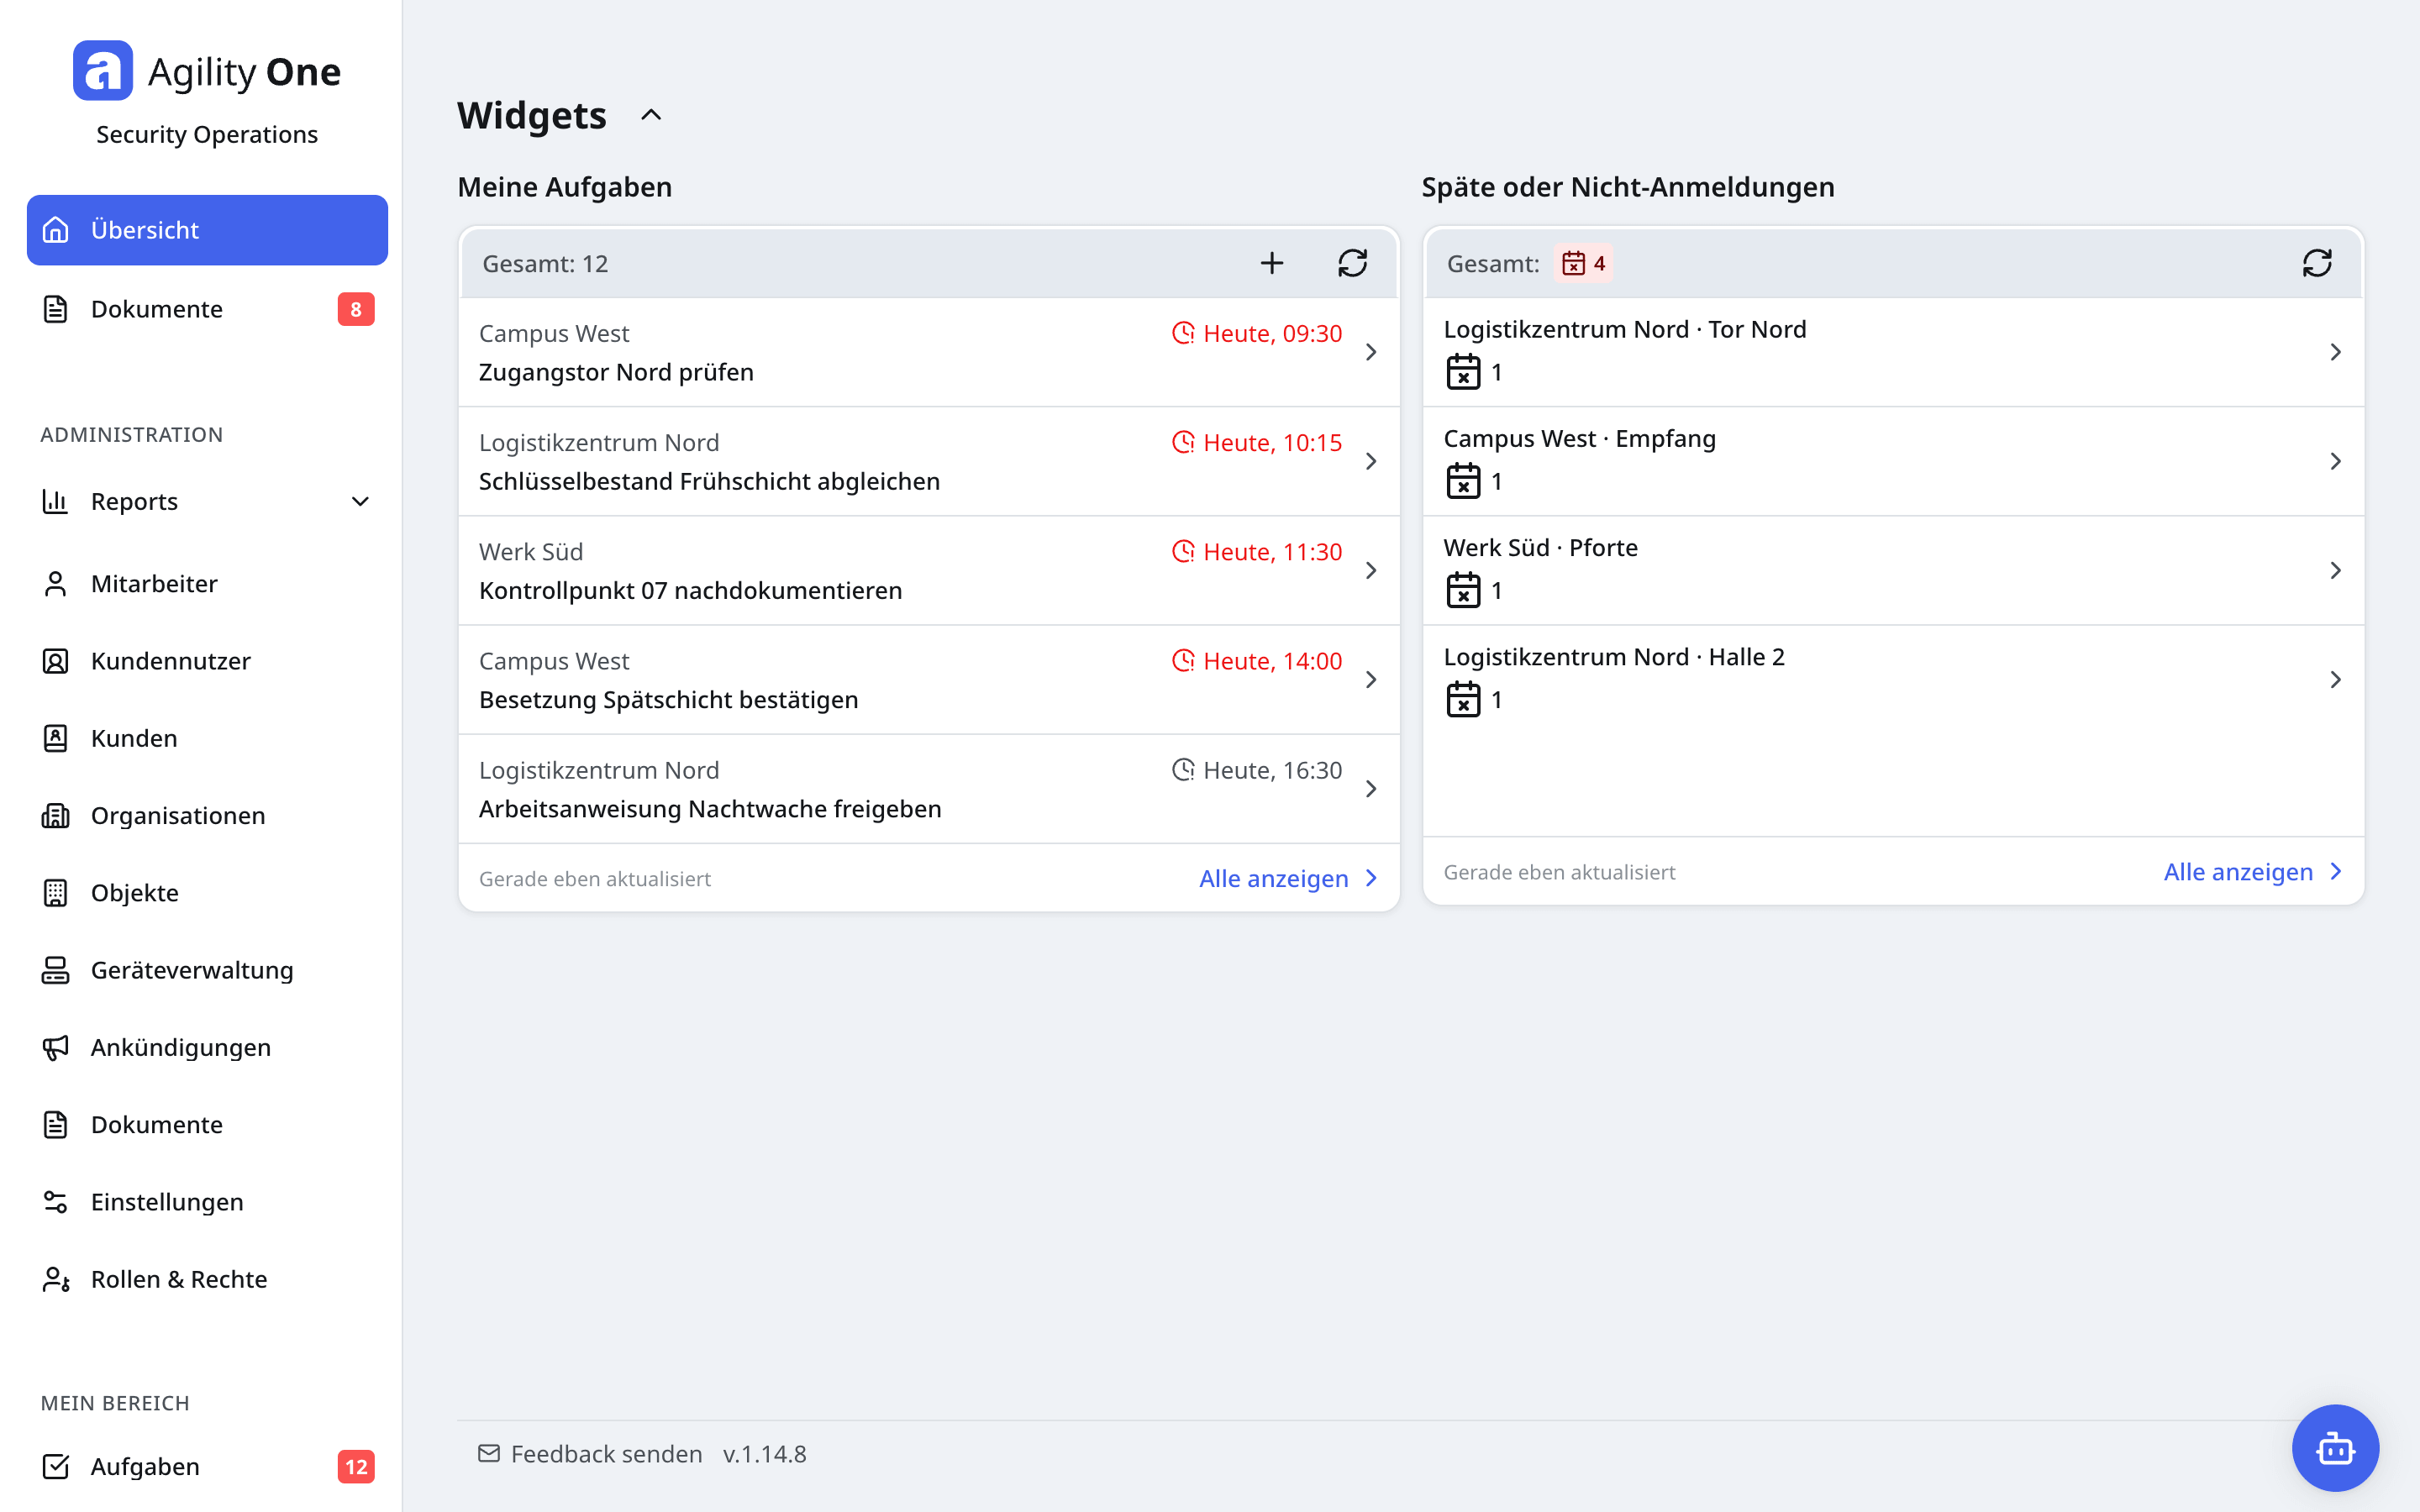
Task: Click the red missed check-in badge showing 4
Action: [x=1583, y=263]
